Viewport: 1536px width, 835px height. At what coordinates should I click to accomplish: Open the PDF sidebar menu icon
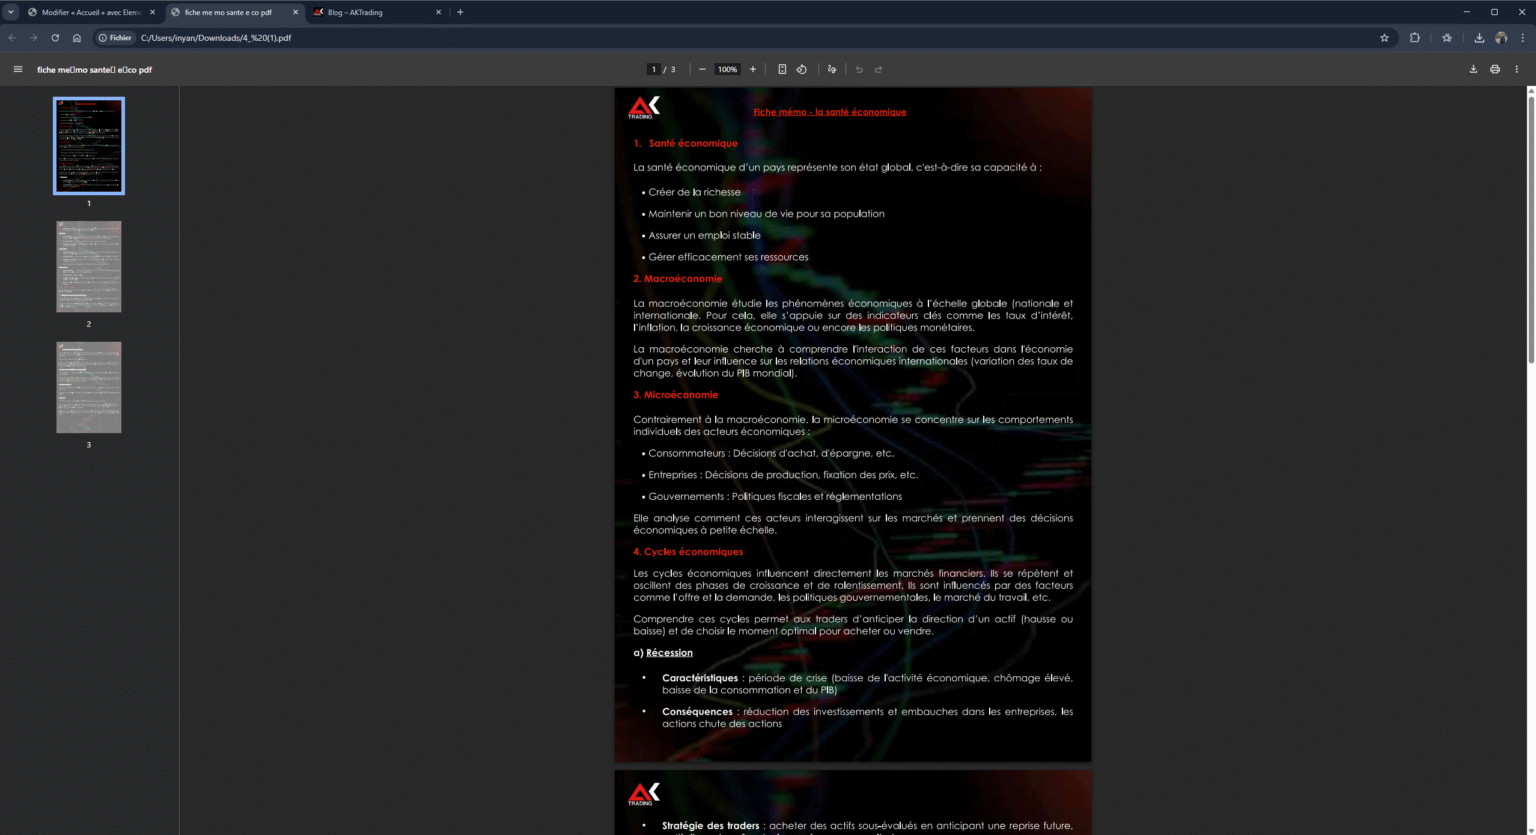(18, 69)
